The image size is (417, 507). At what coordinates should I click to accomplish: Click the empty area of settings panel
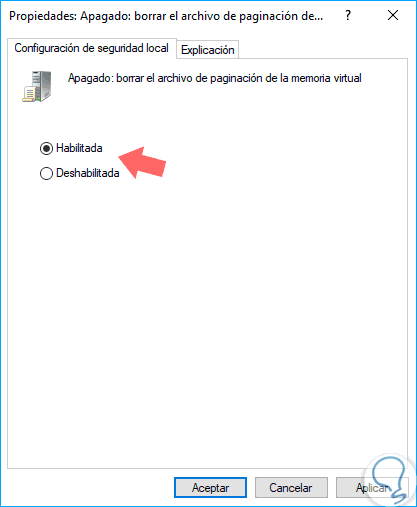[x=207, y=317]
